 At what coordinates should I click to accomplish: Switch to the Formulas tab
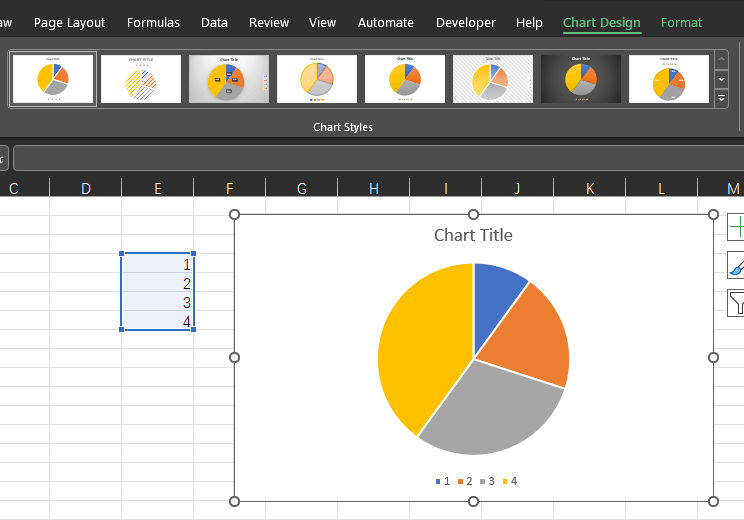pyautogui.click(x=153, y=23)
